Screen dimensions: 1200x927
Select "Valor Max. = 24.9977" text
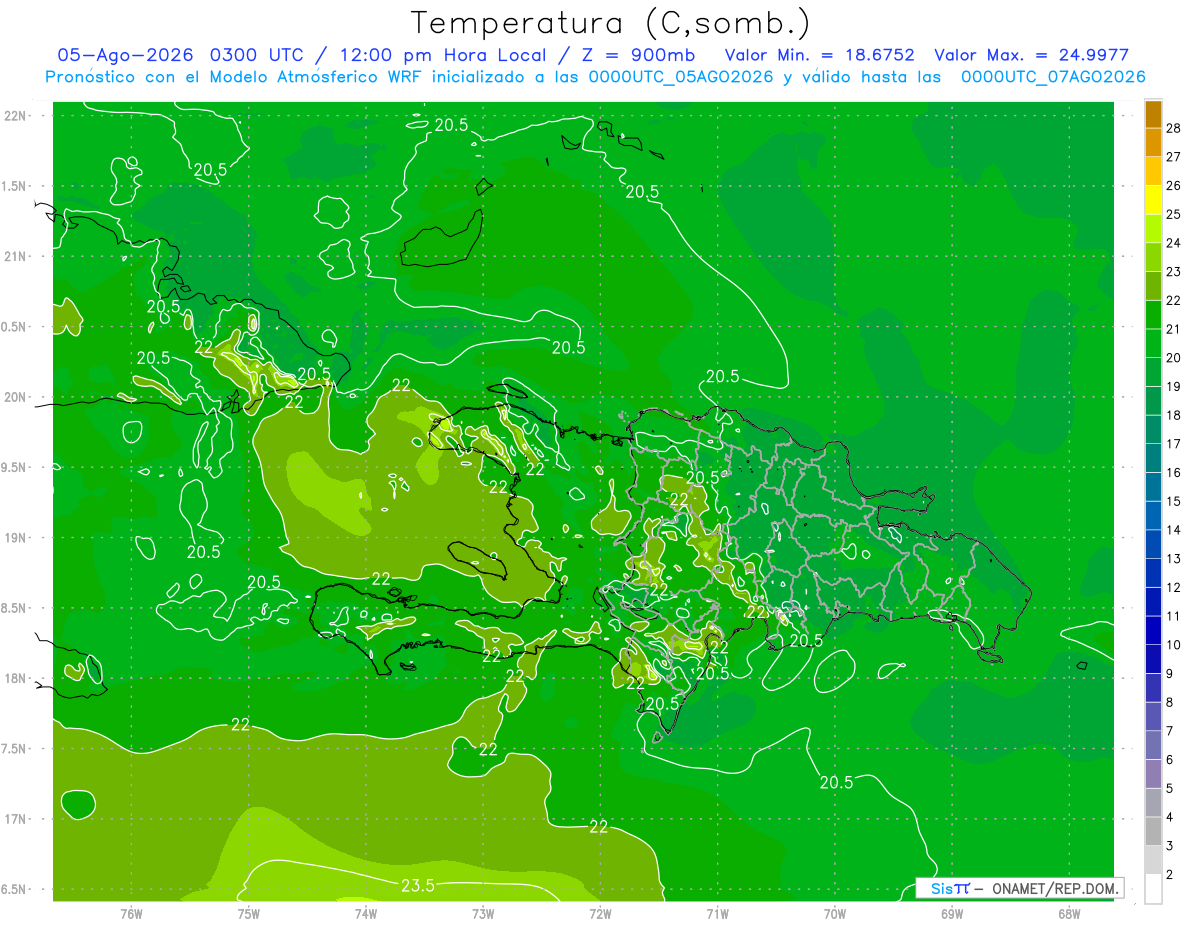coord(1031,55)
